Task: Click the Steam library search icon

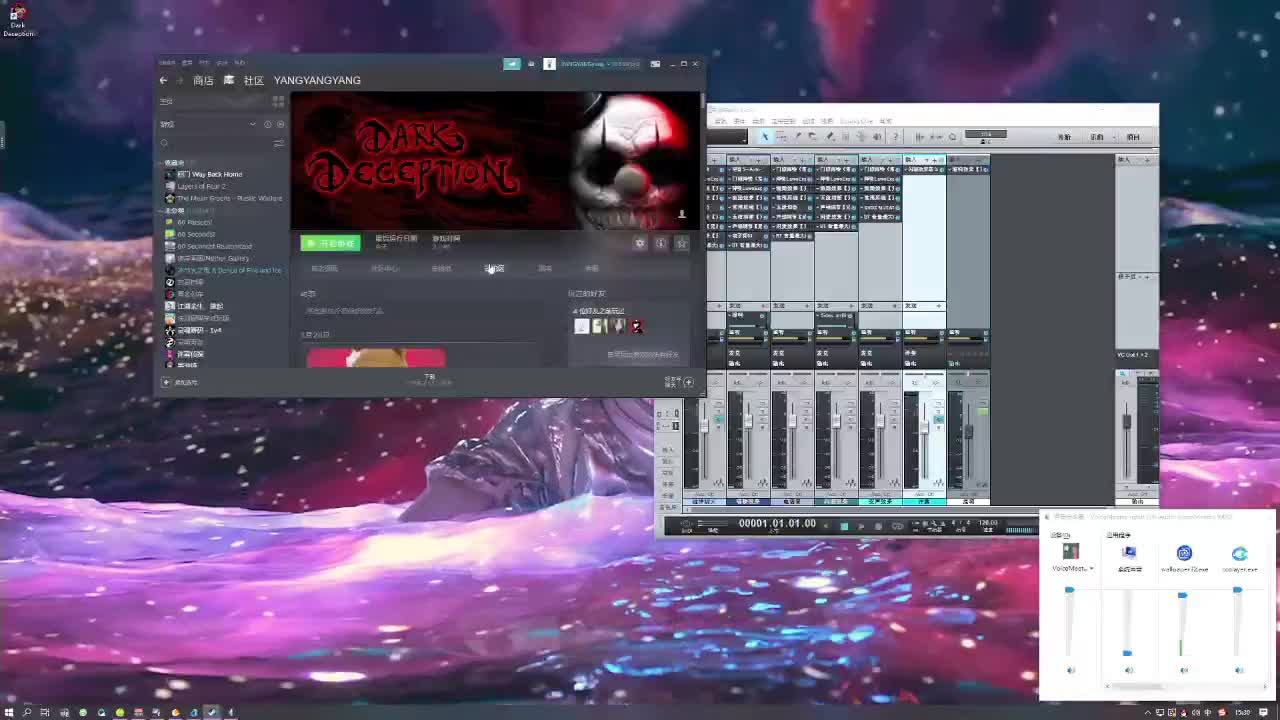Action: 165,143
